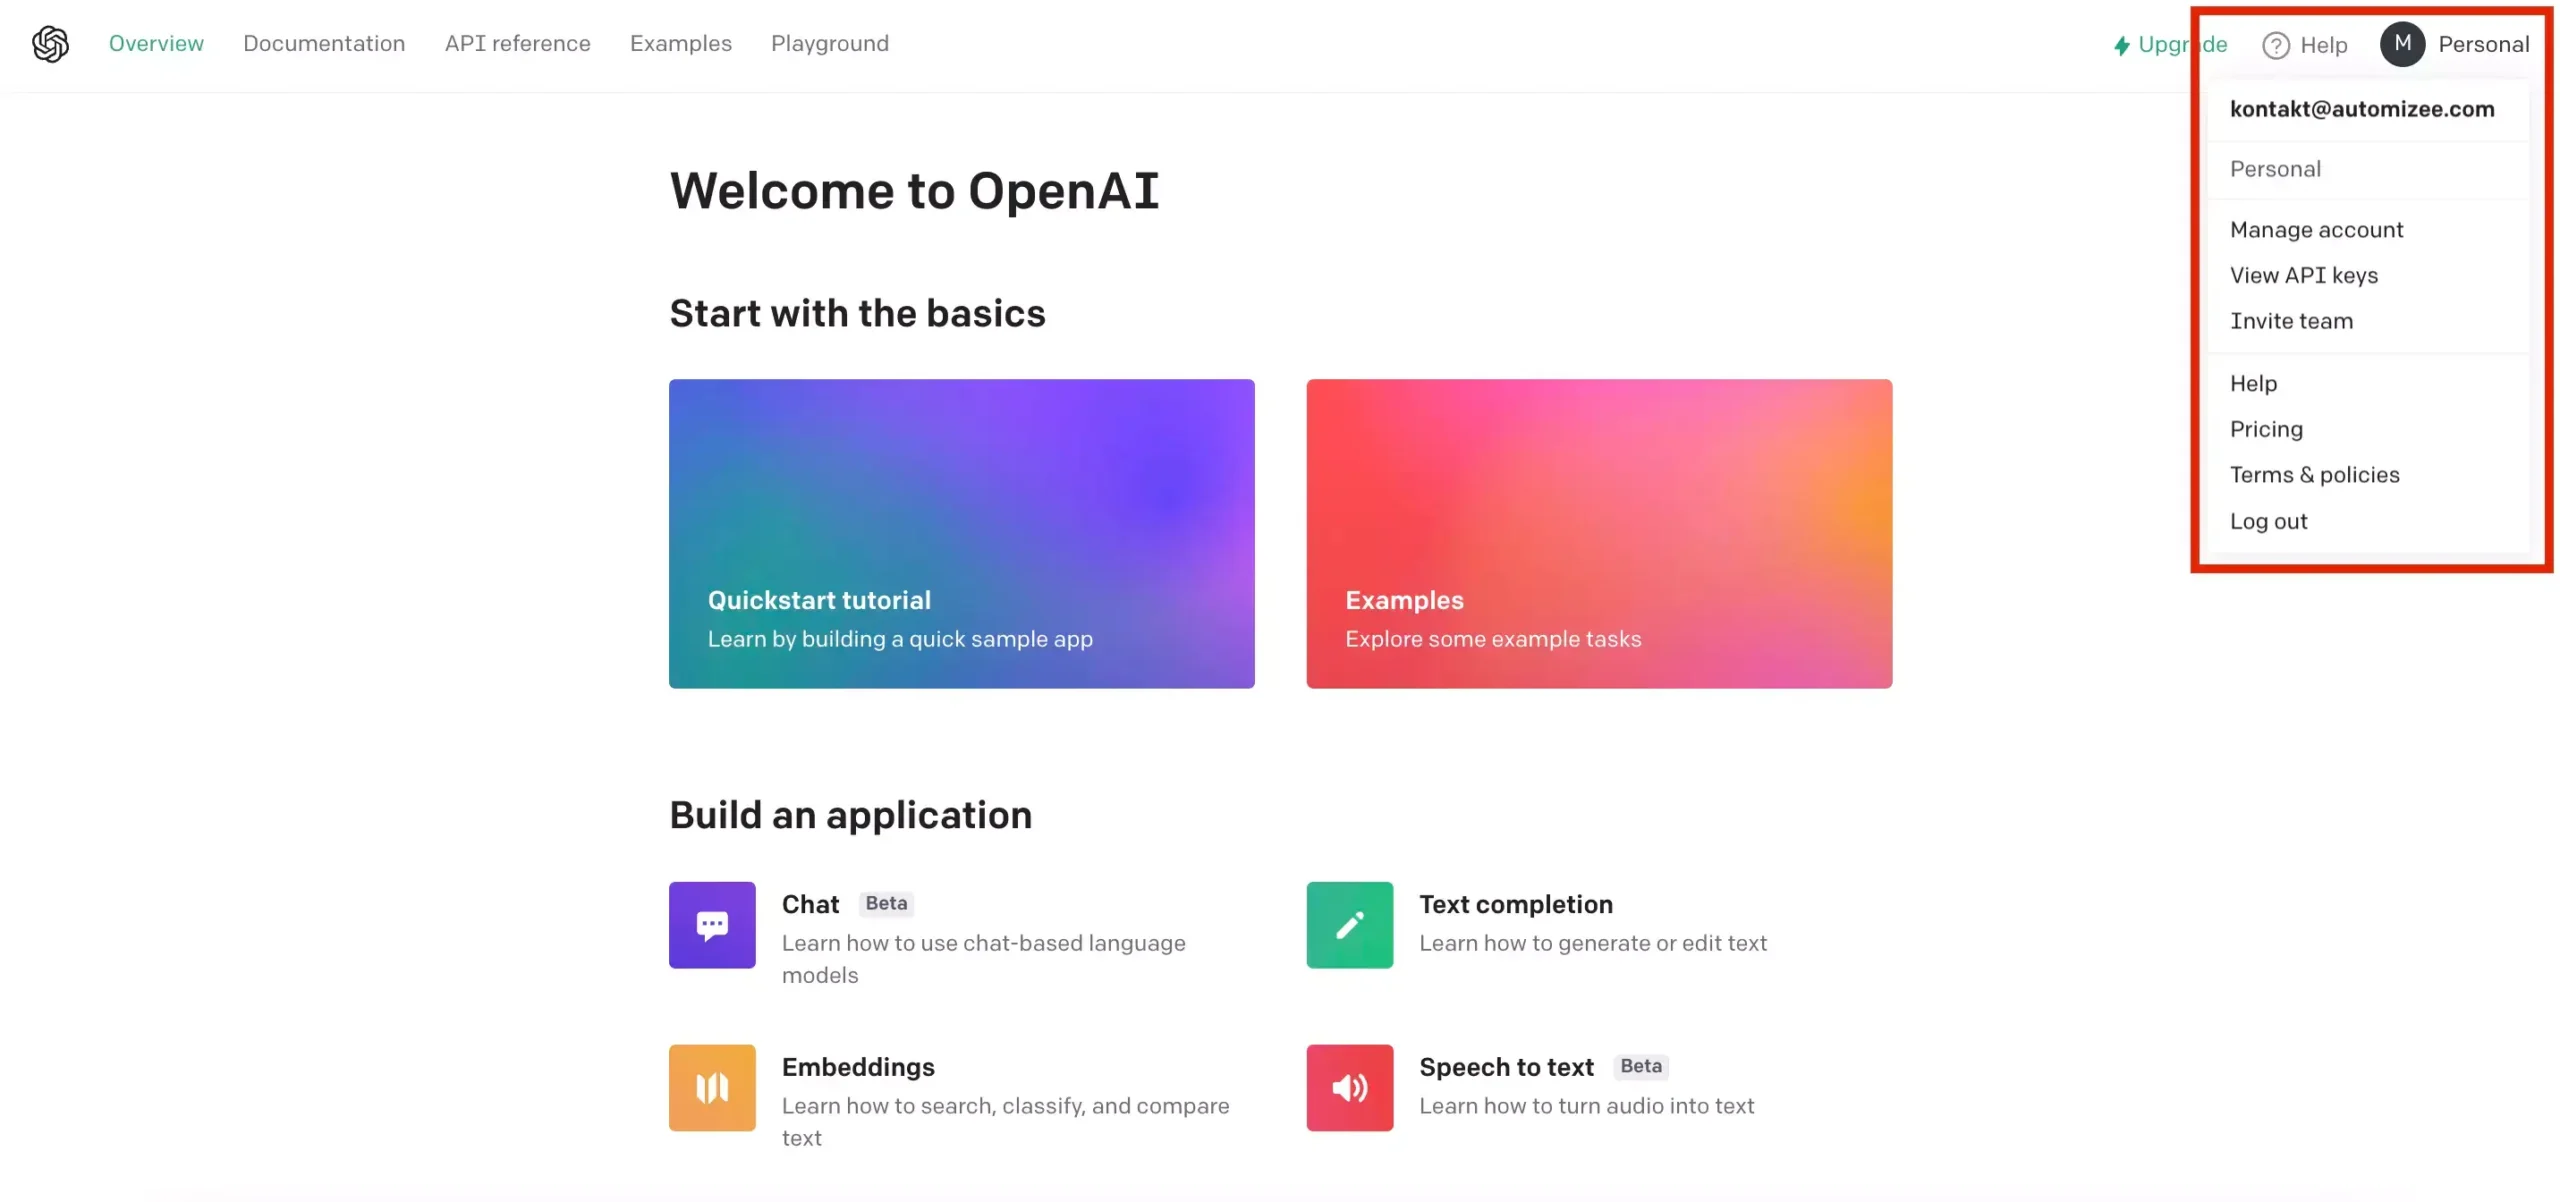Open the red Speech to text speaker icon
This screenshot has width=2560, height=1202.
(x=1349, y=1087)
